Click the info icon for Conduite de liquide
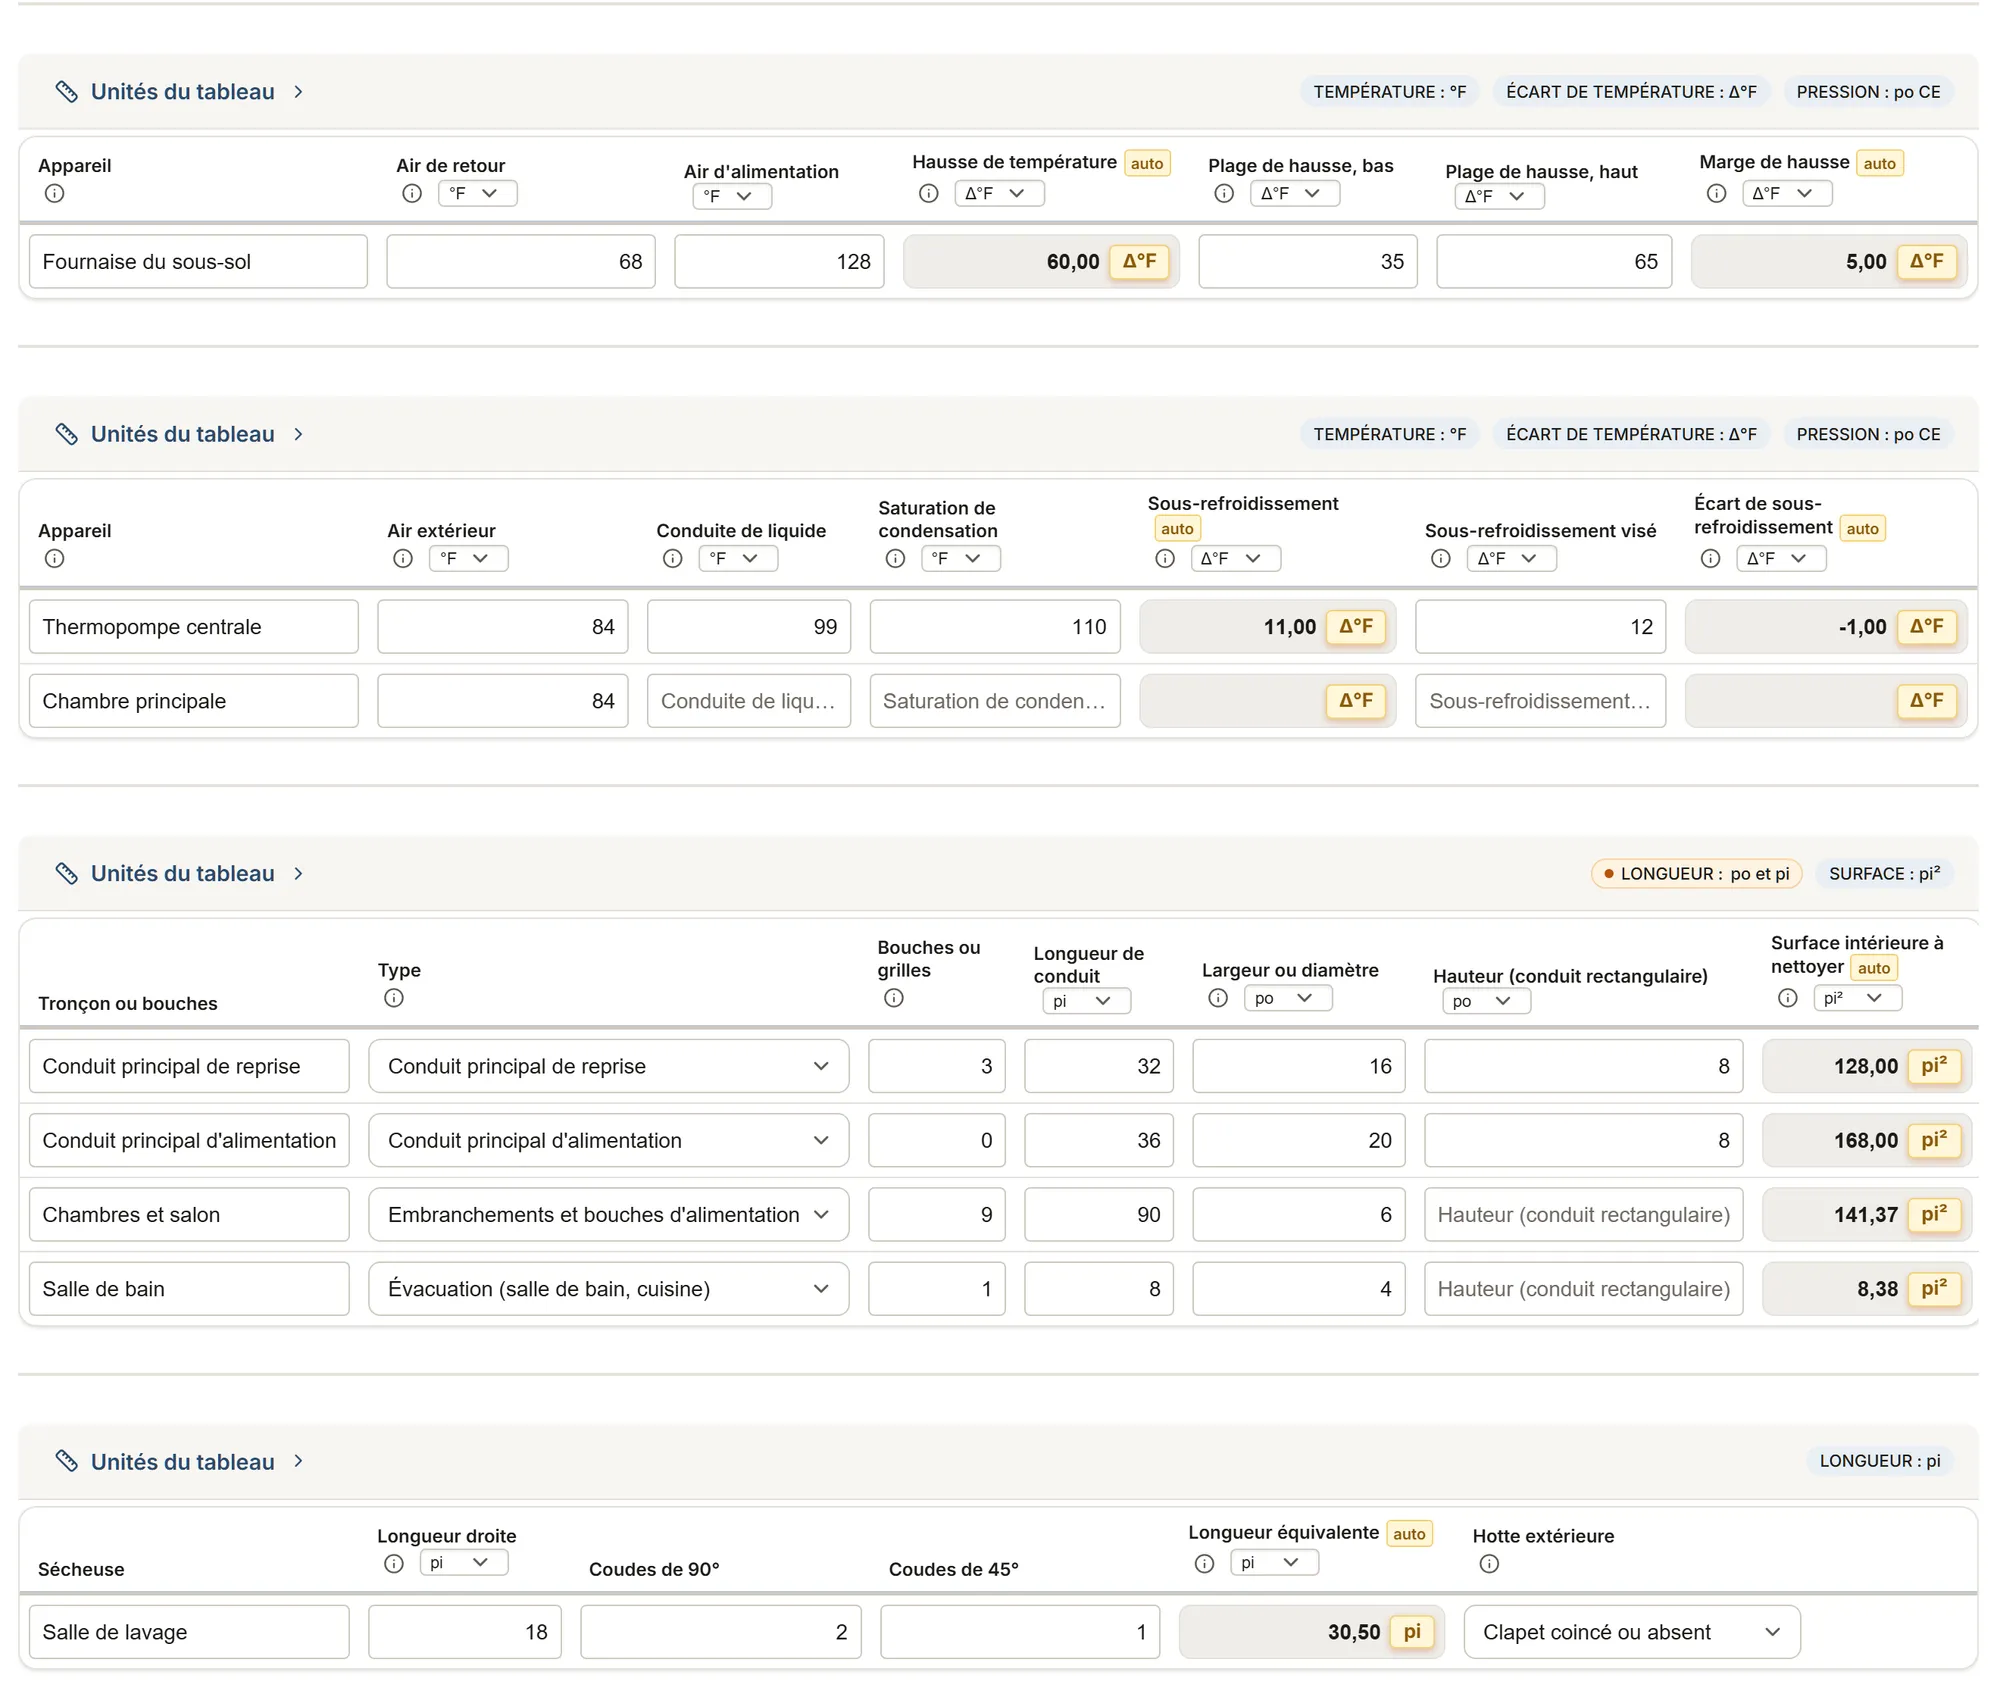Viewport: 2000px width, 1688px height. 673,559
